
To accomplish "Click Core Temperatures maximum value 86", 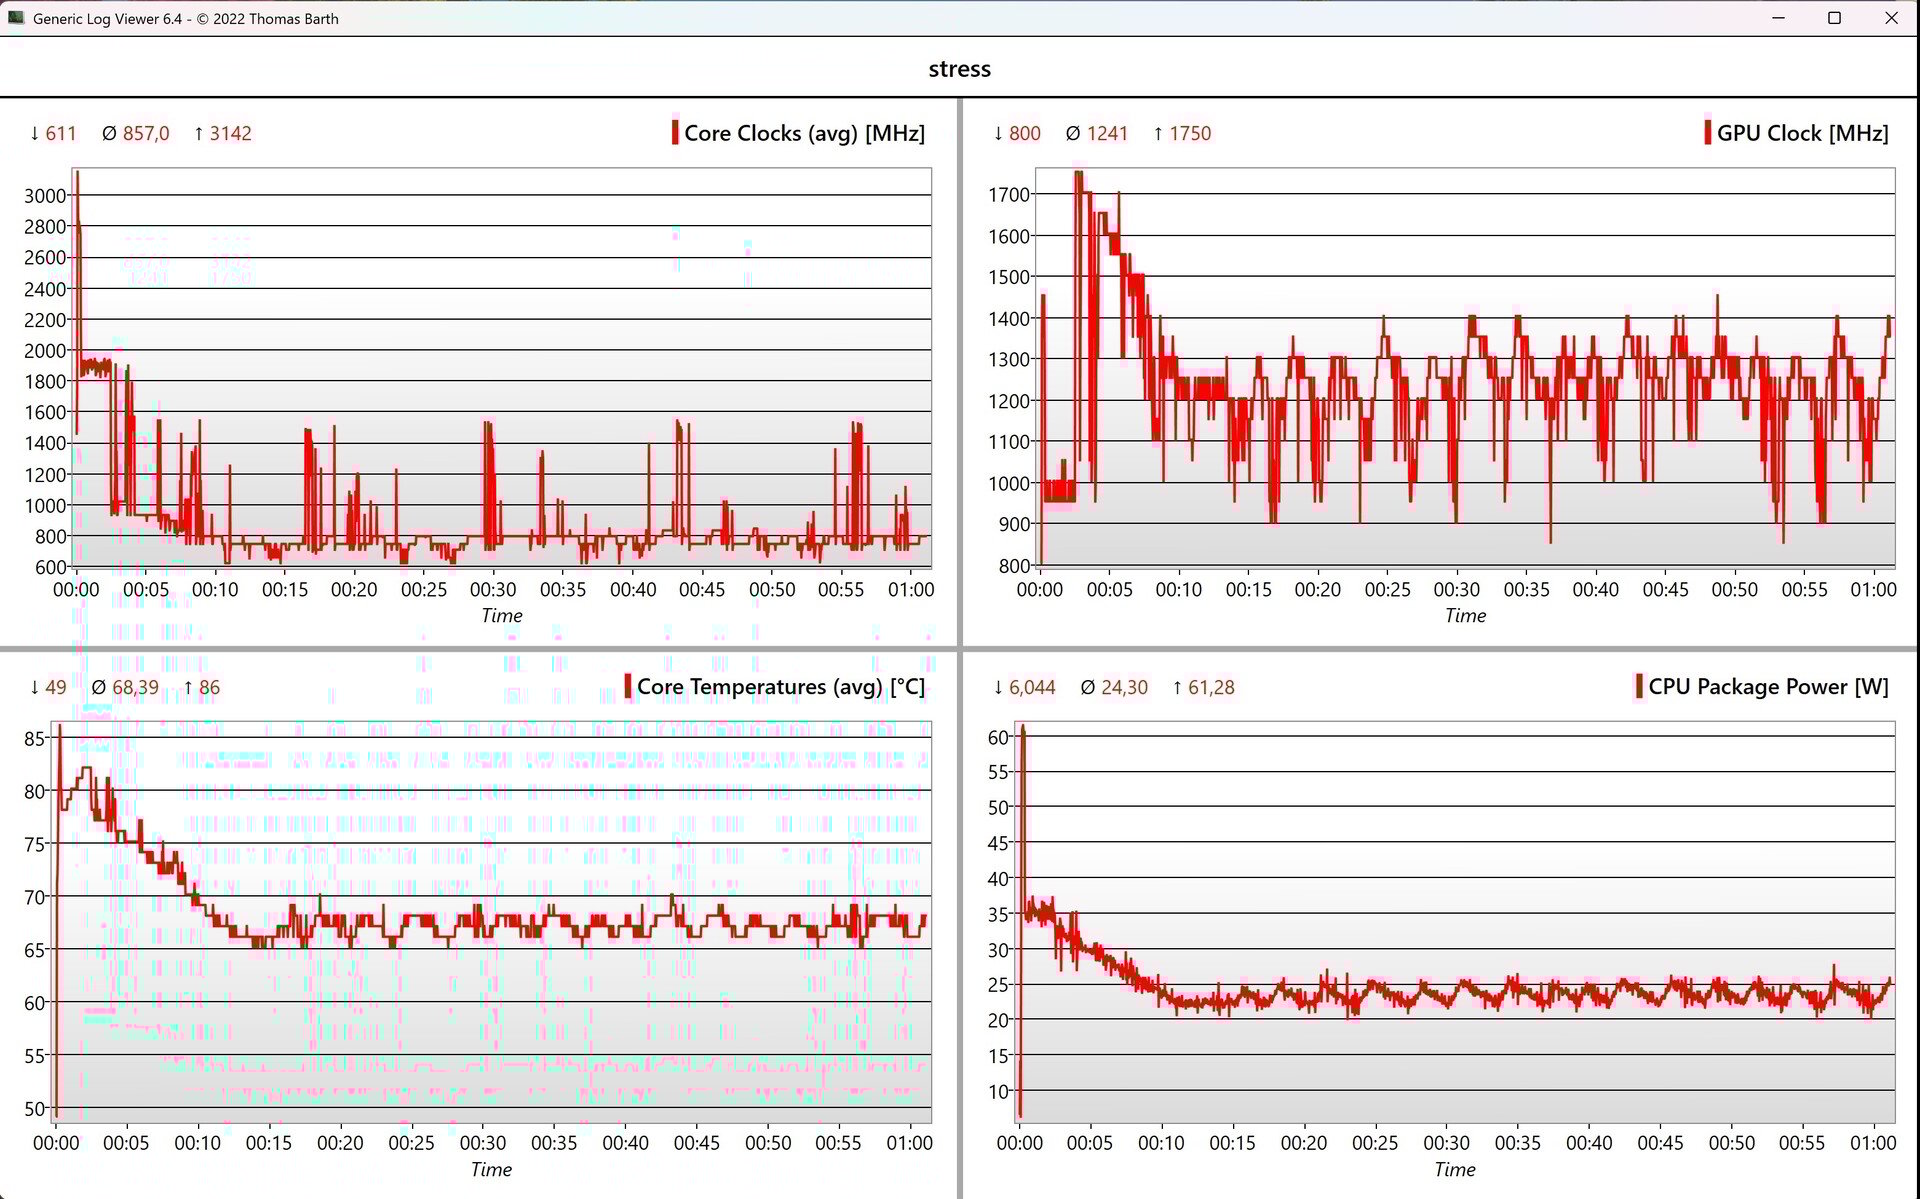I will pyautogui.click(x=209, y=687).
